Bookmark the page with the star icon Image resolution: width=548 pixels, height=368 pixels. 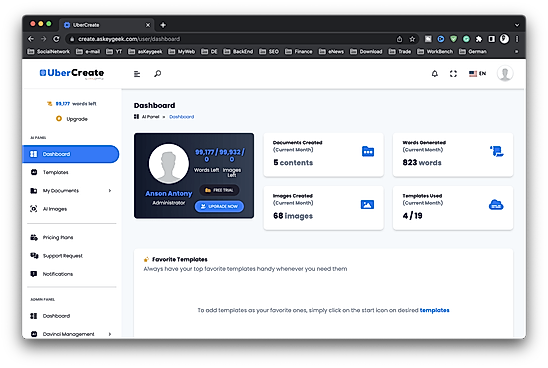(412, 39)
